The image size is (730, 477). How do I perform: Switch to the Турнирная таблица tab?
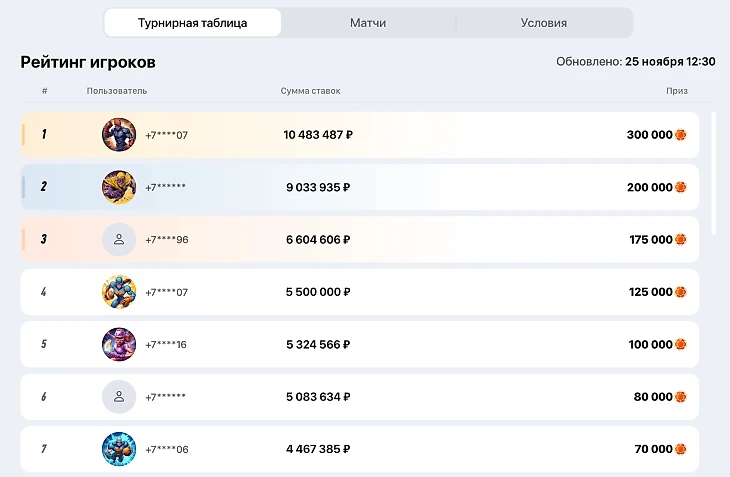pos(192,23)
